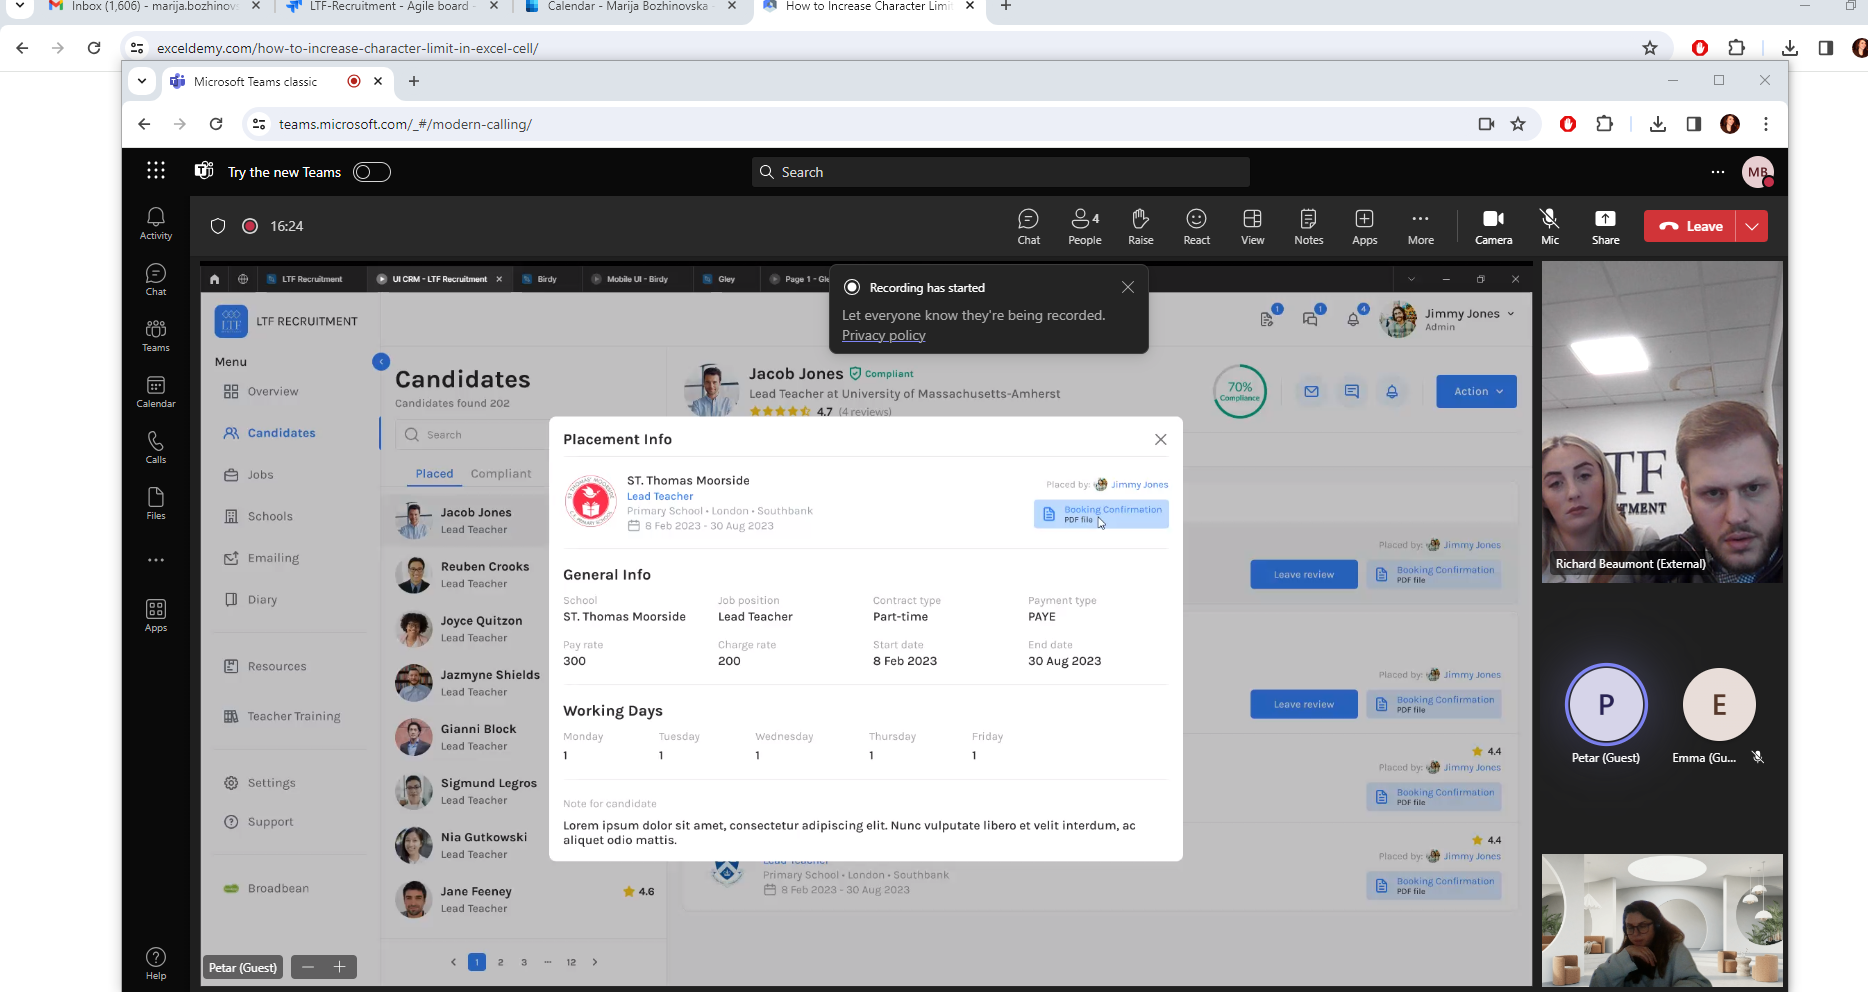Show the People participants list

coord(1085,227)
